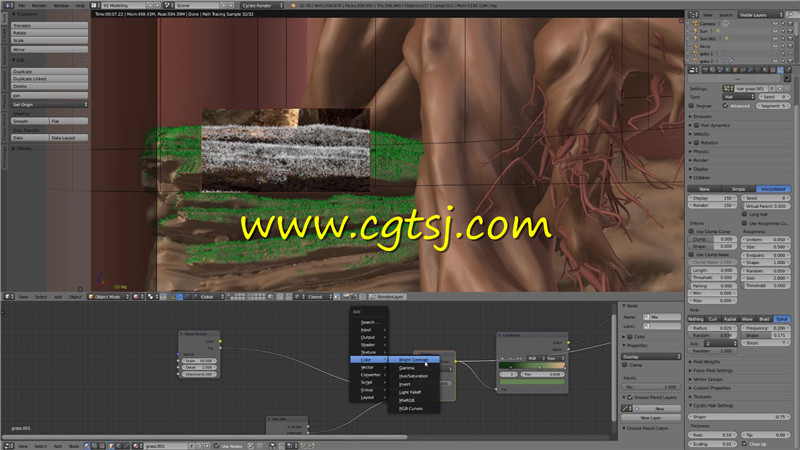Click the material browse sphere icon near grass.001

click(x=137, y=446)
